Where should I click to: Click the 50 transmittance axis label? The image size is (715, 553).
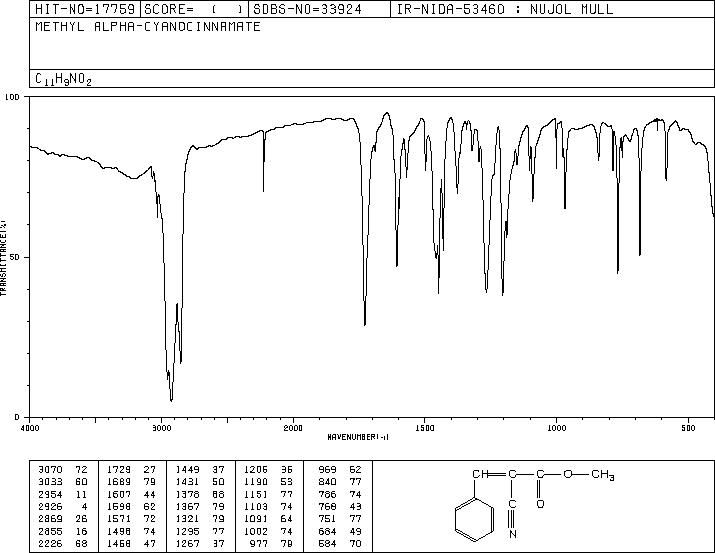coord(17,257)
